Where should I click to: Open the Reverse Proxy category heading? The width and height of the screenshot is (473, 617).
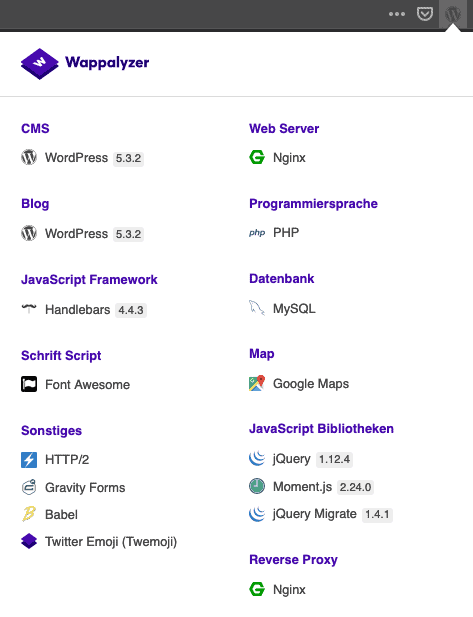pos(294,560)
